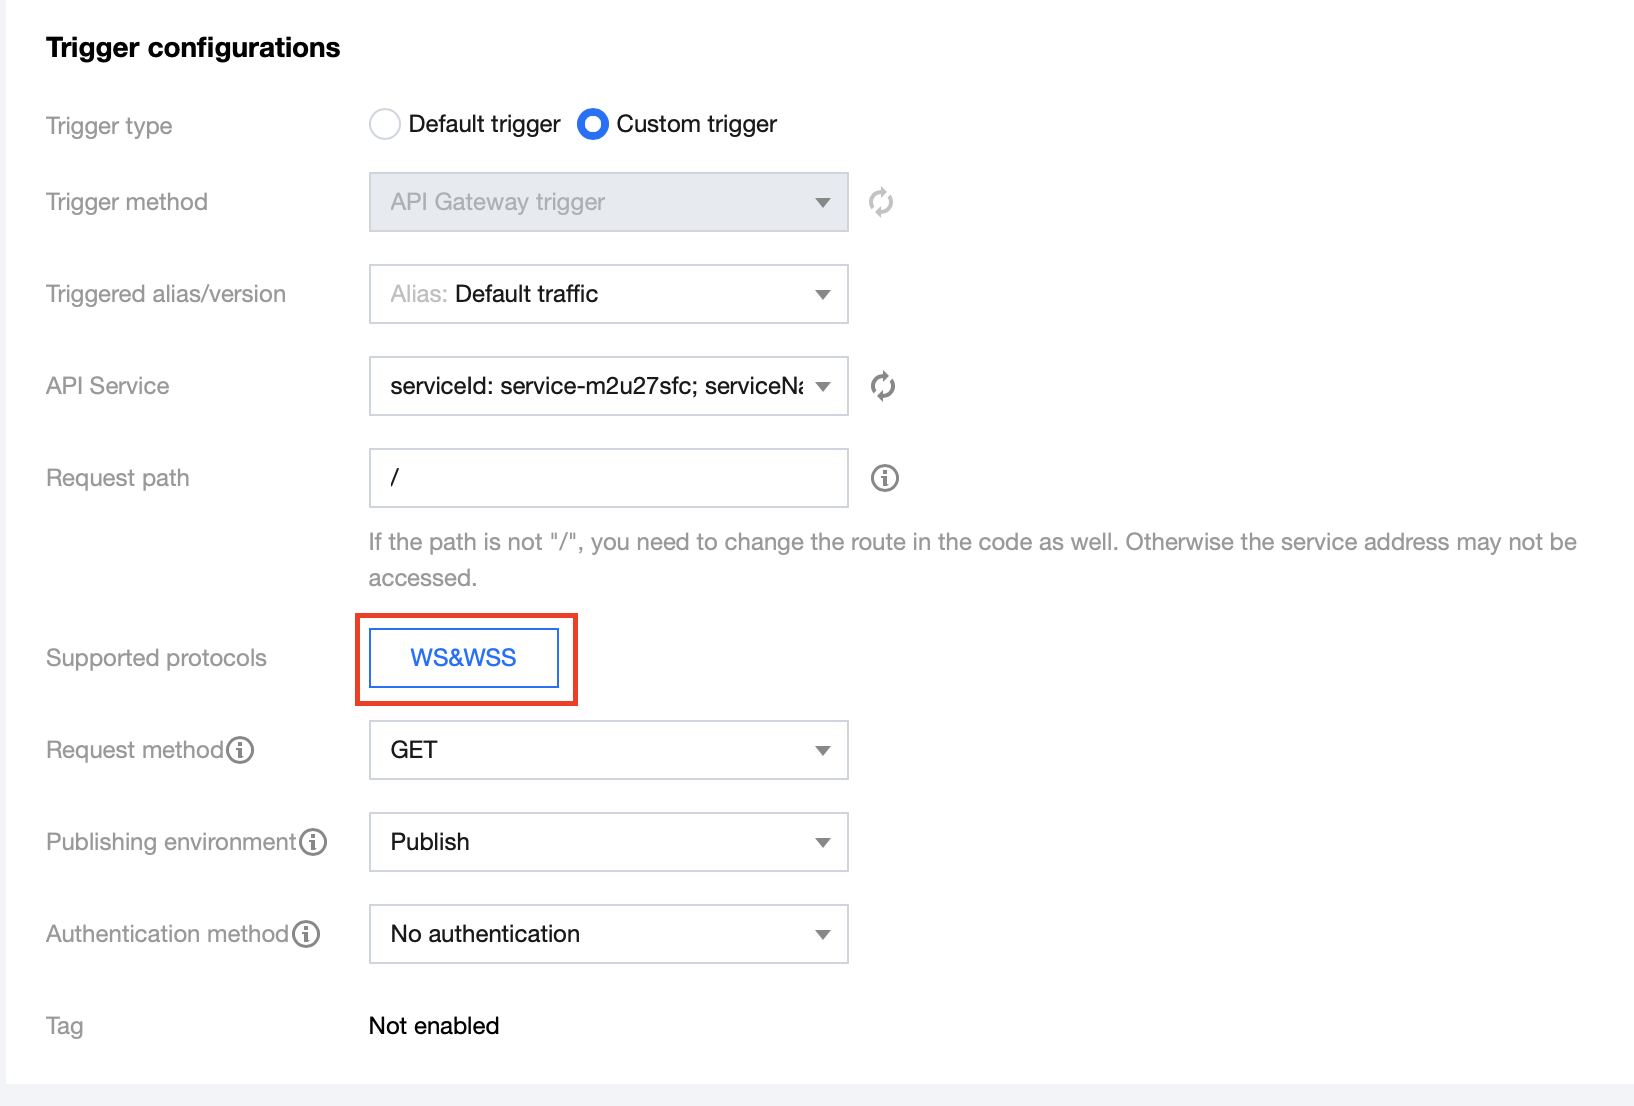The image size is (1634, 1106).
Task: Show Request method info tooltip icon
Action: [240, 750]
